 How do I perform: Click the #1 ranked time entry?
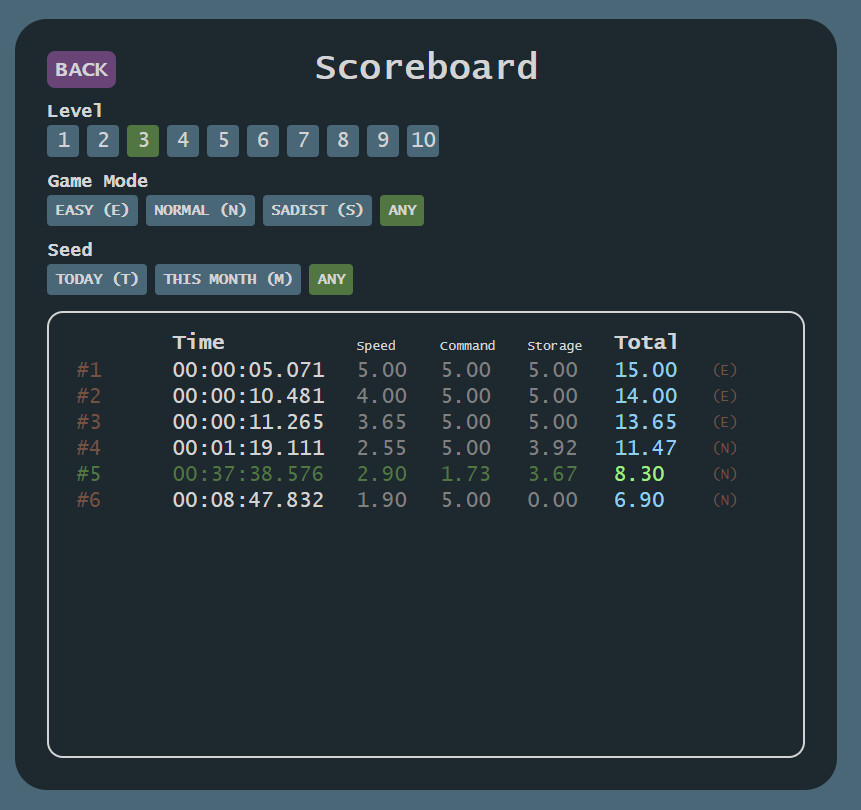click(248, 370)
